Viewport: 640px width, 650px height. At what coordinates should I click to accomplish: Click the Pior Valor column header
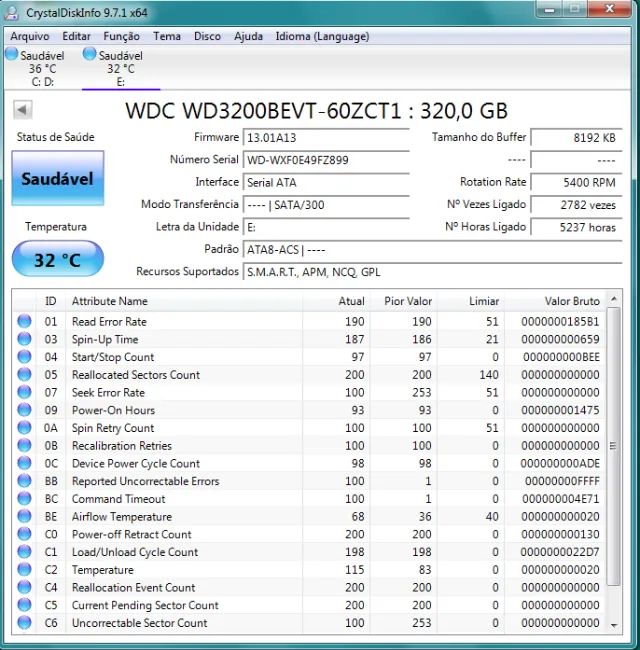tap(403, 301)
